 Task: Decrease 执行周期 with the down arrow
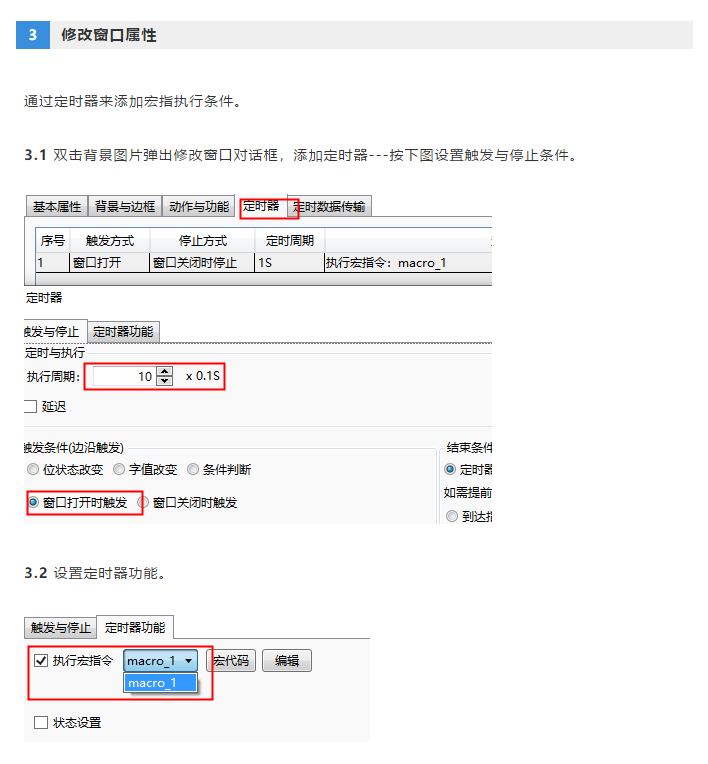click(x=165, y=382)
